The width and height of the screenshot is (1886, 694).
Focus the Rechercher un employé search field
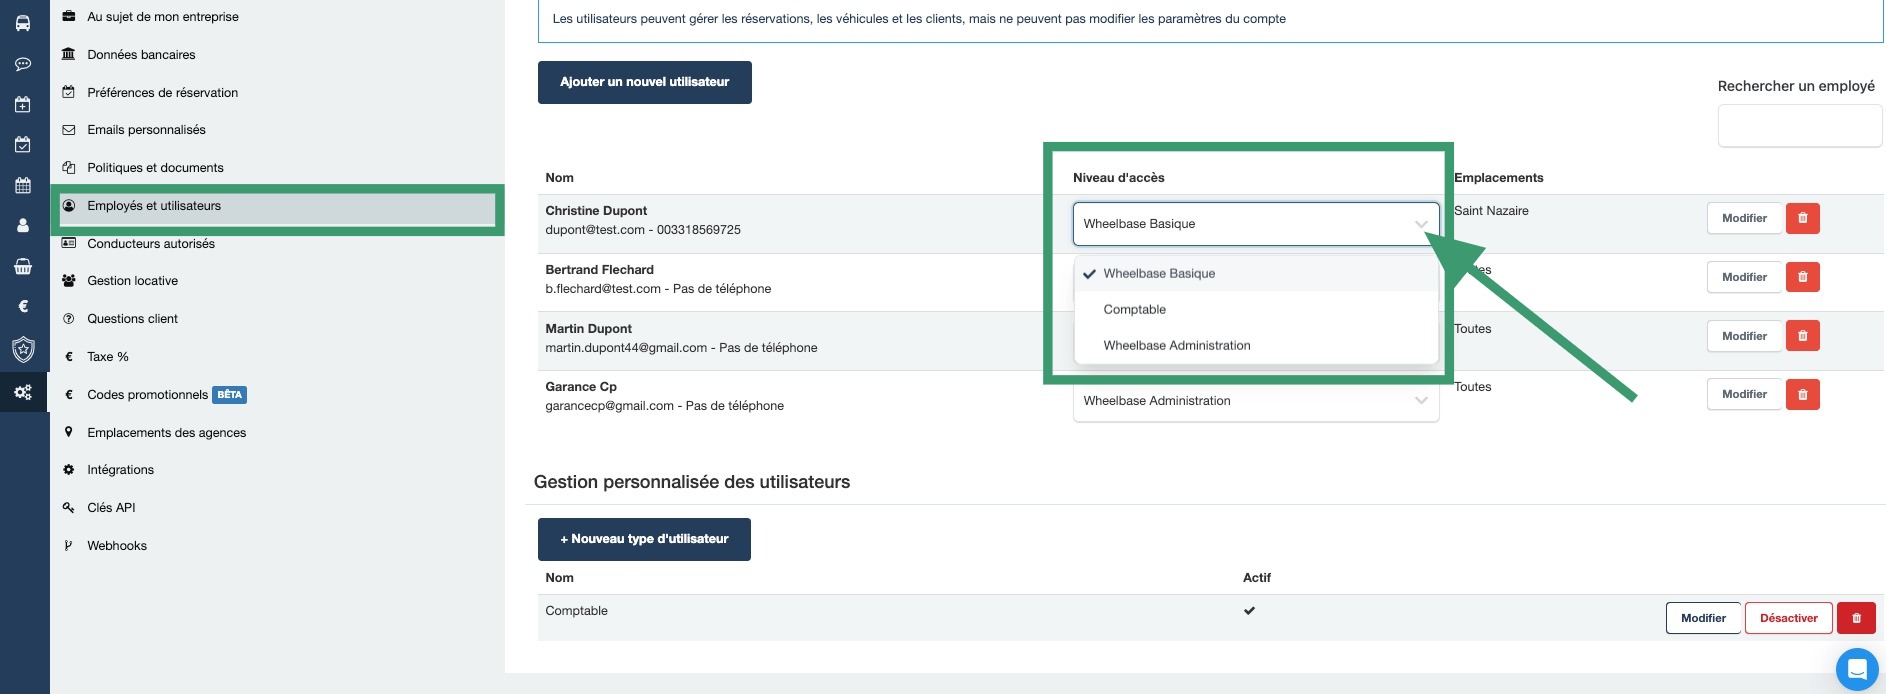[1799, 127]
